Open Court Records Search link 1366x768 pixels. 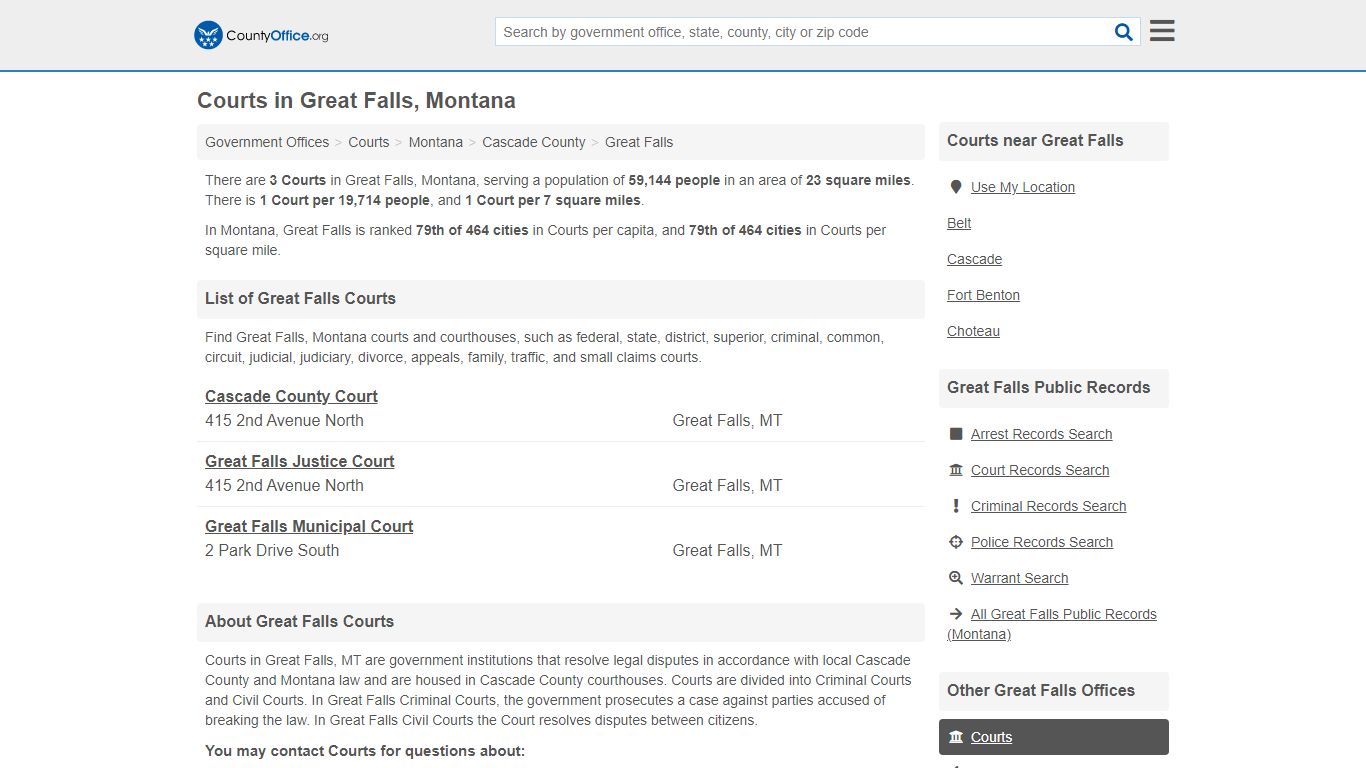click(1040, 470)
